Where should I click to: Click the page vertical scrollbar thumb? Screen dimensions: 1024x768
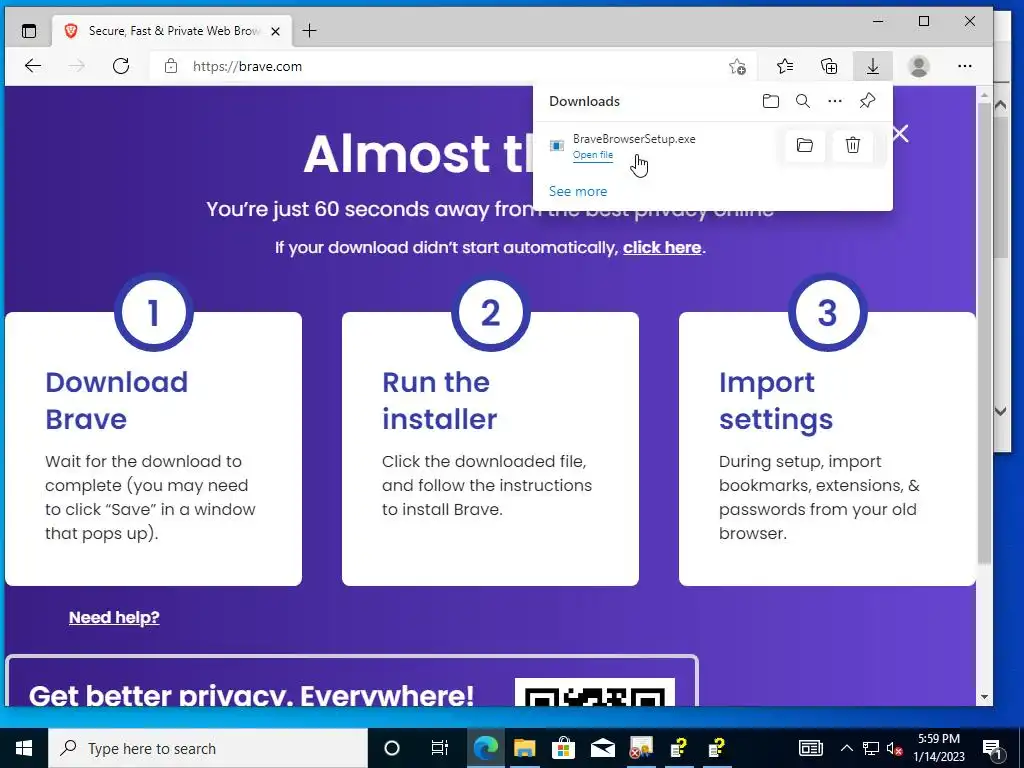[x=984, y=333]
